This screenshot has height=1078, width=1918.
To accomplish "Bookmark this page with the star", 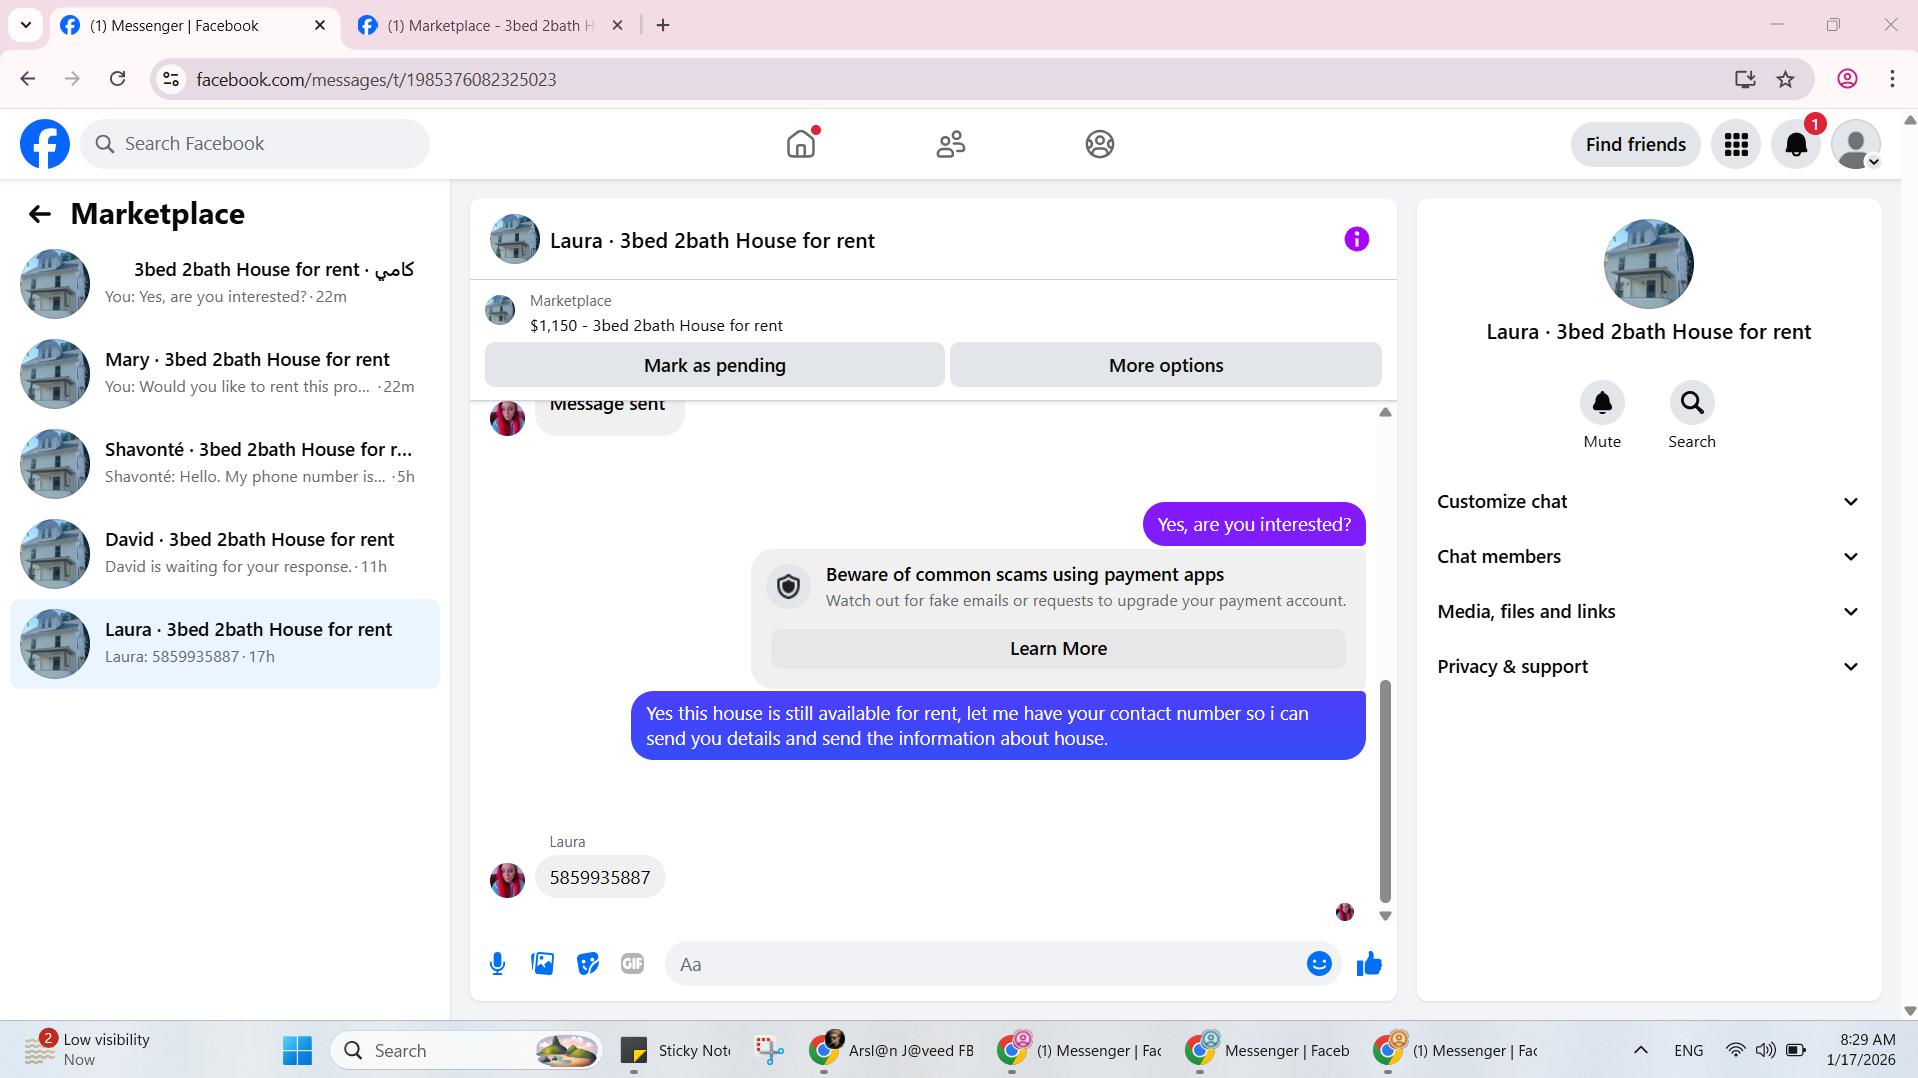I will (1785, 79).
